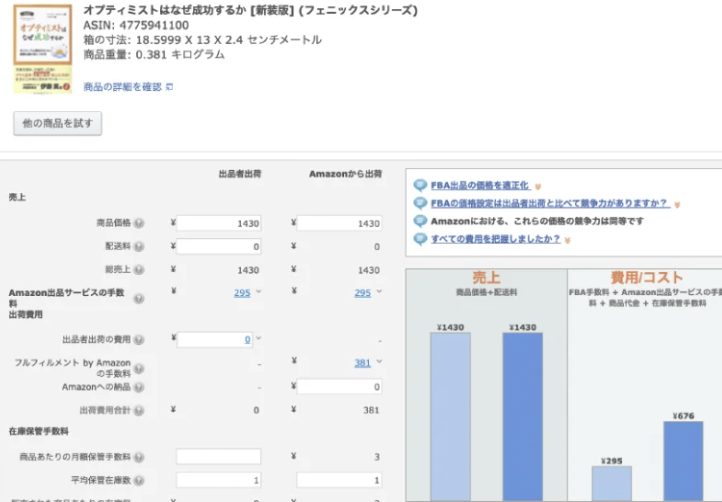Click 381 FBA fee link
The image size is (722, 502).
point(363,363)
